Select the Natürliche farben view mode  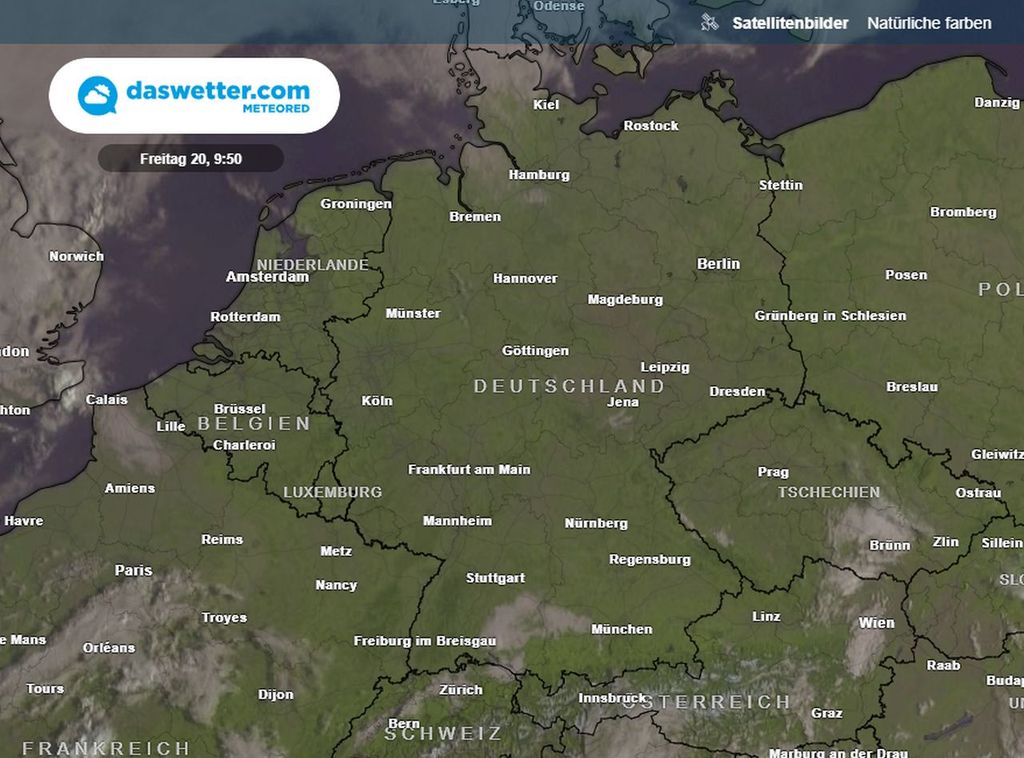pos(928,22)
